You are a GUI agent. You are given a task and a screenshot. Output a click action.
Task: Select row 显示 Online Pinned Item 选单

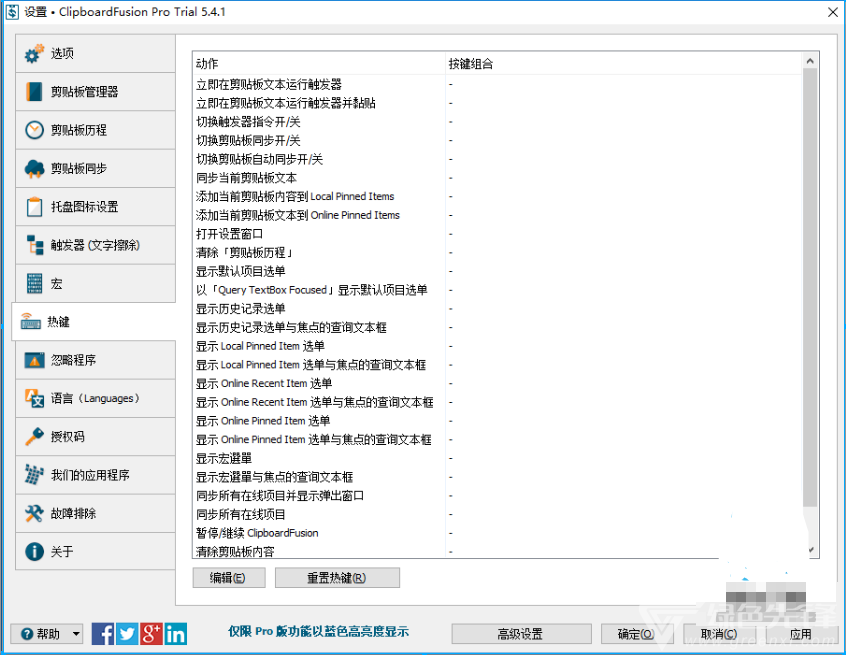[x=497, y=421]
